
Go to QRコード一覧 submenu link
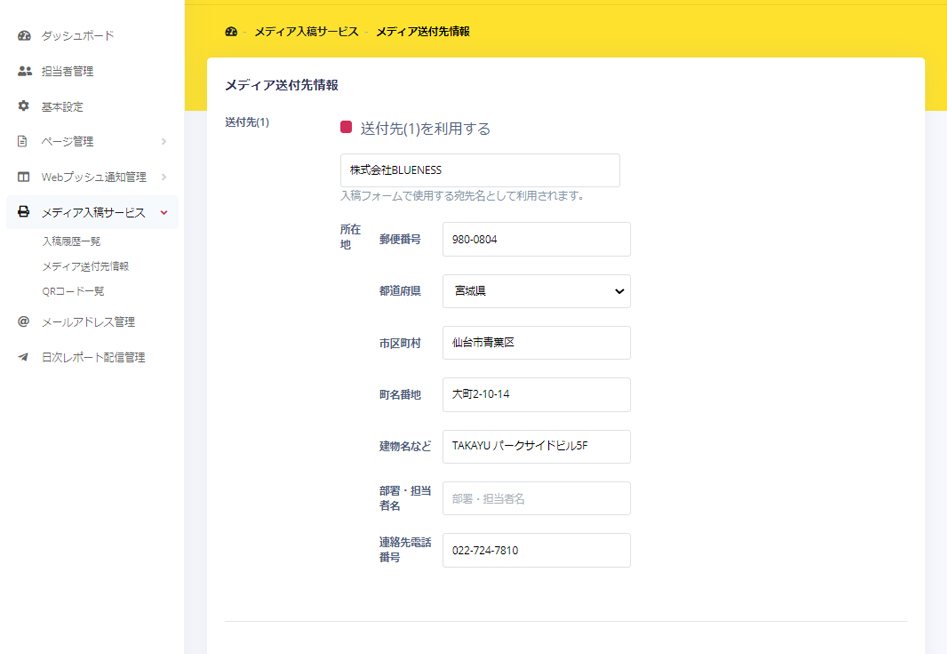tap(73, 291)
